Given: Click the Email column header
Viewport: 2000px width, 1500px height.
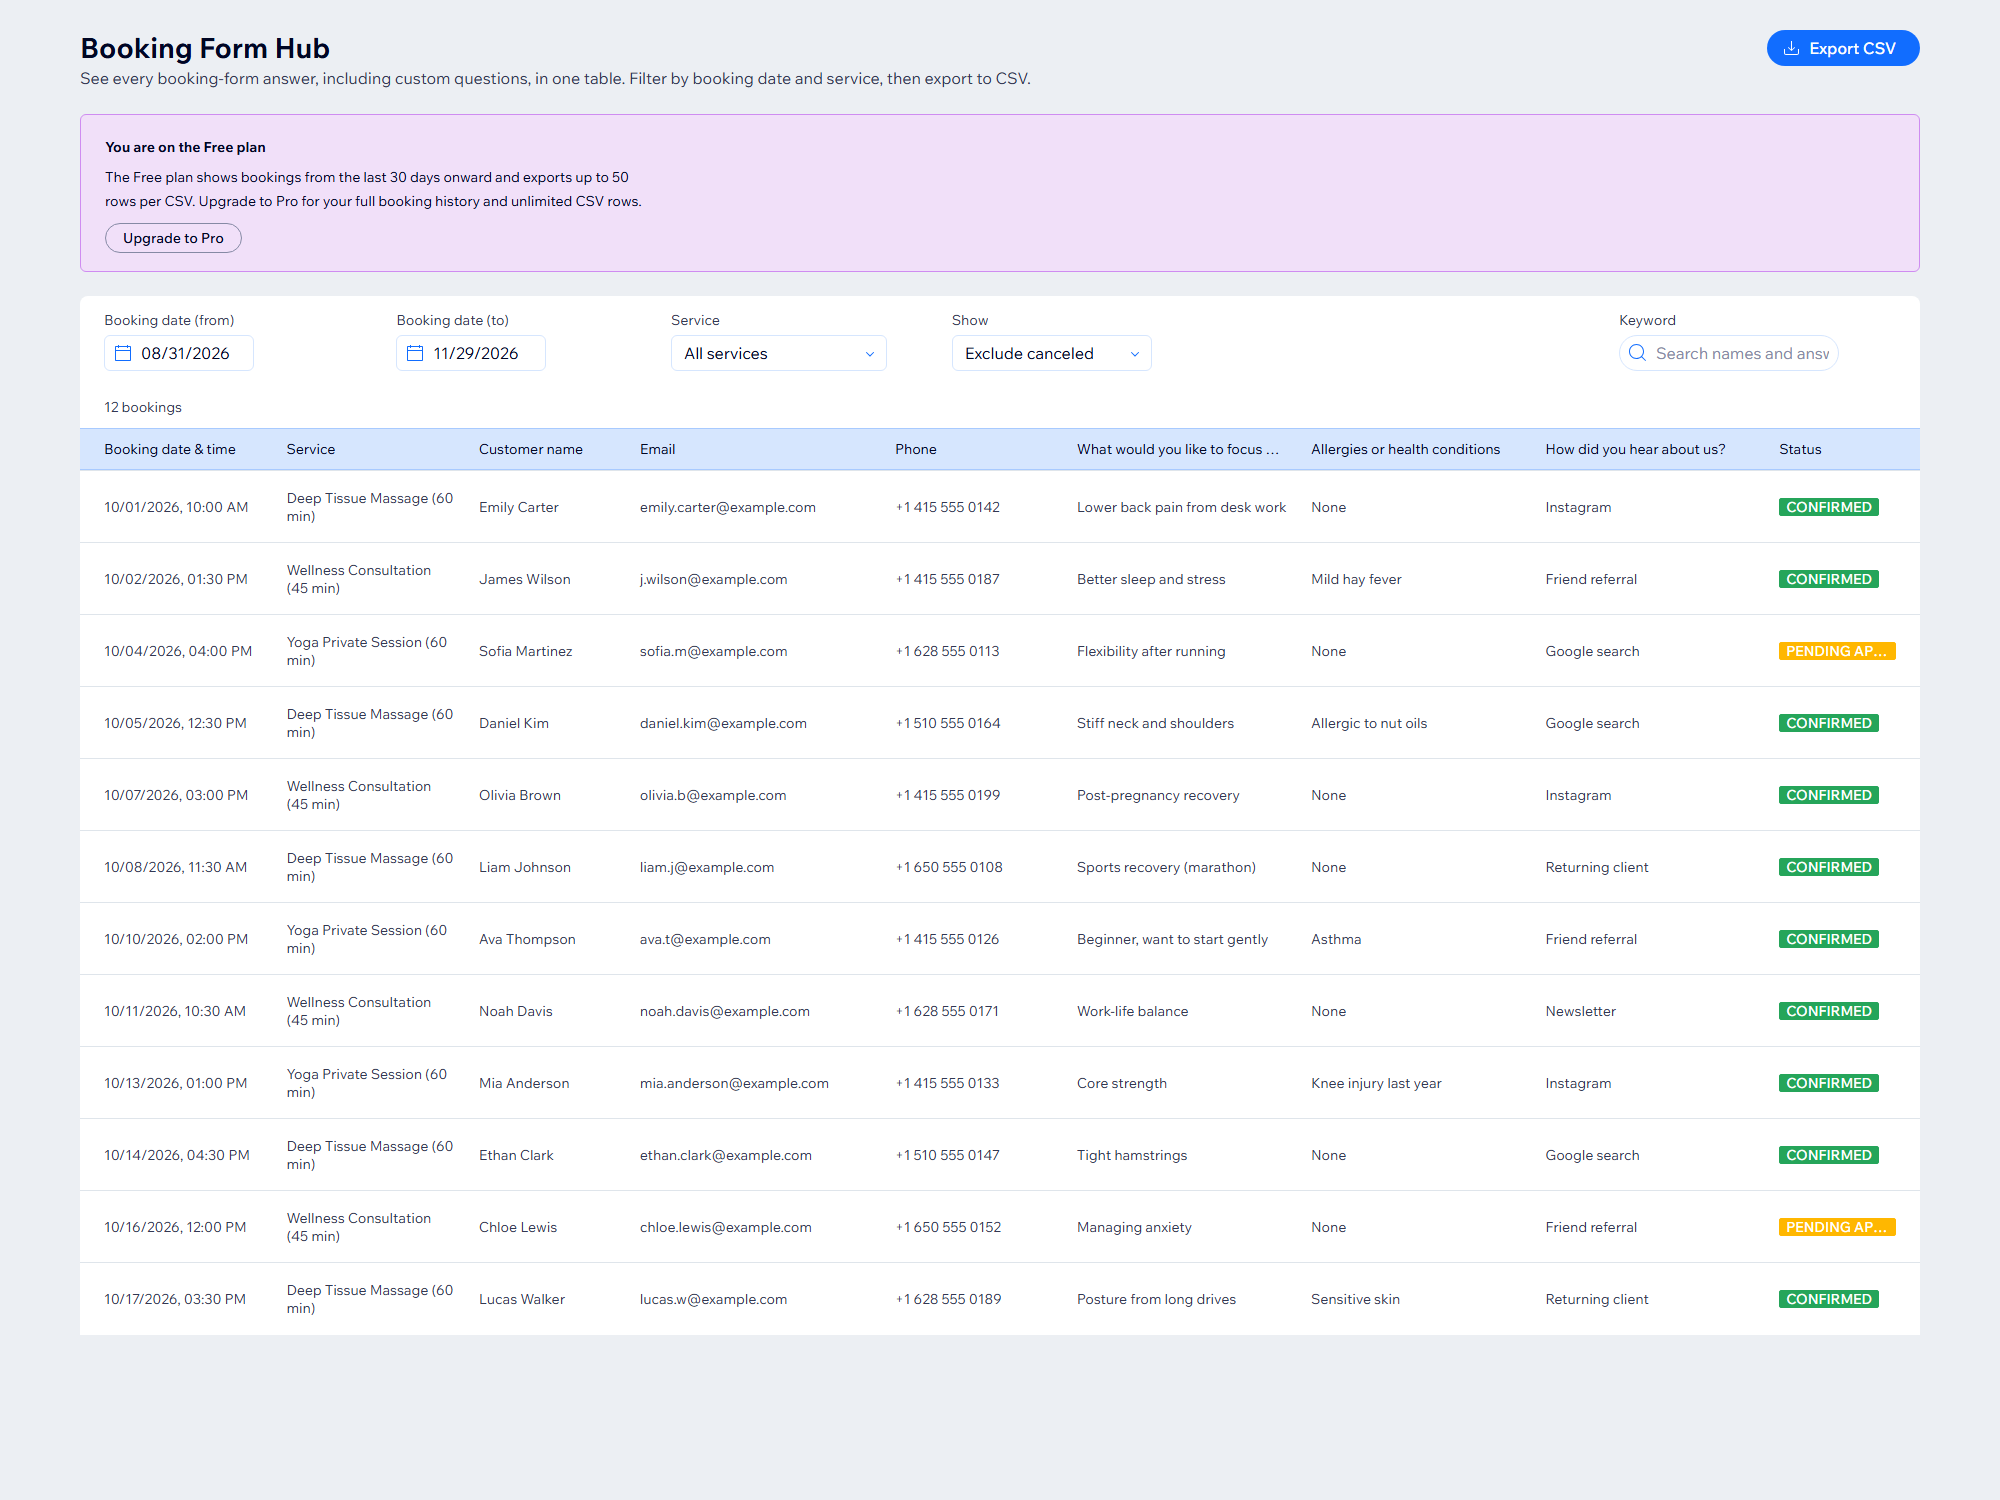Looking at the screenshot, I should (657, 449).
